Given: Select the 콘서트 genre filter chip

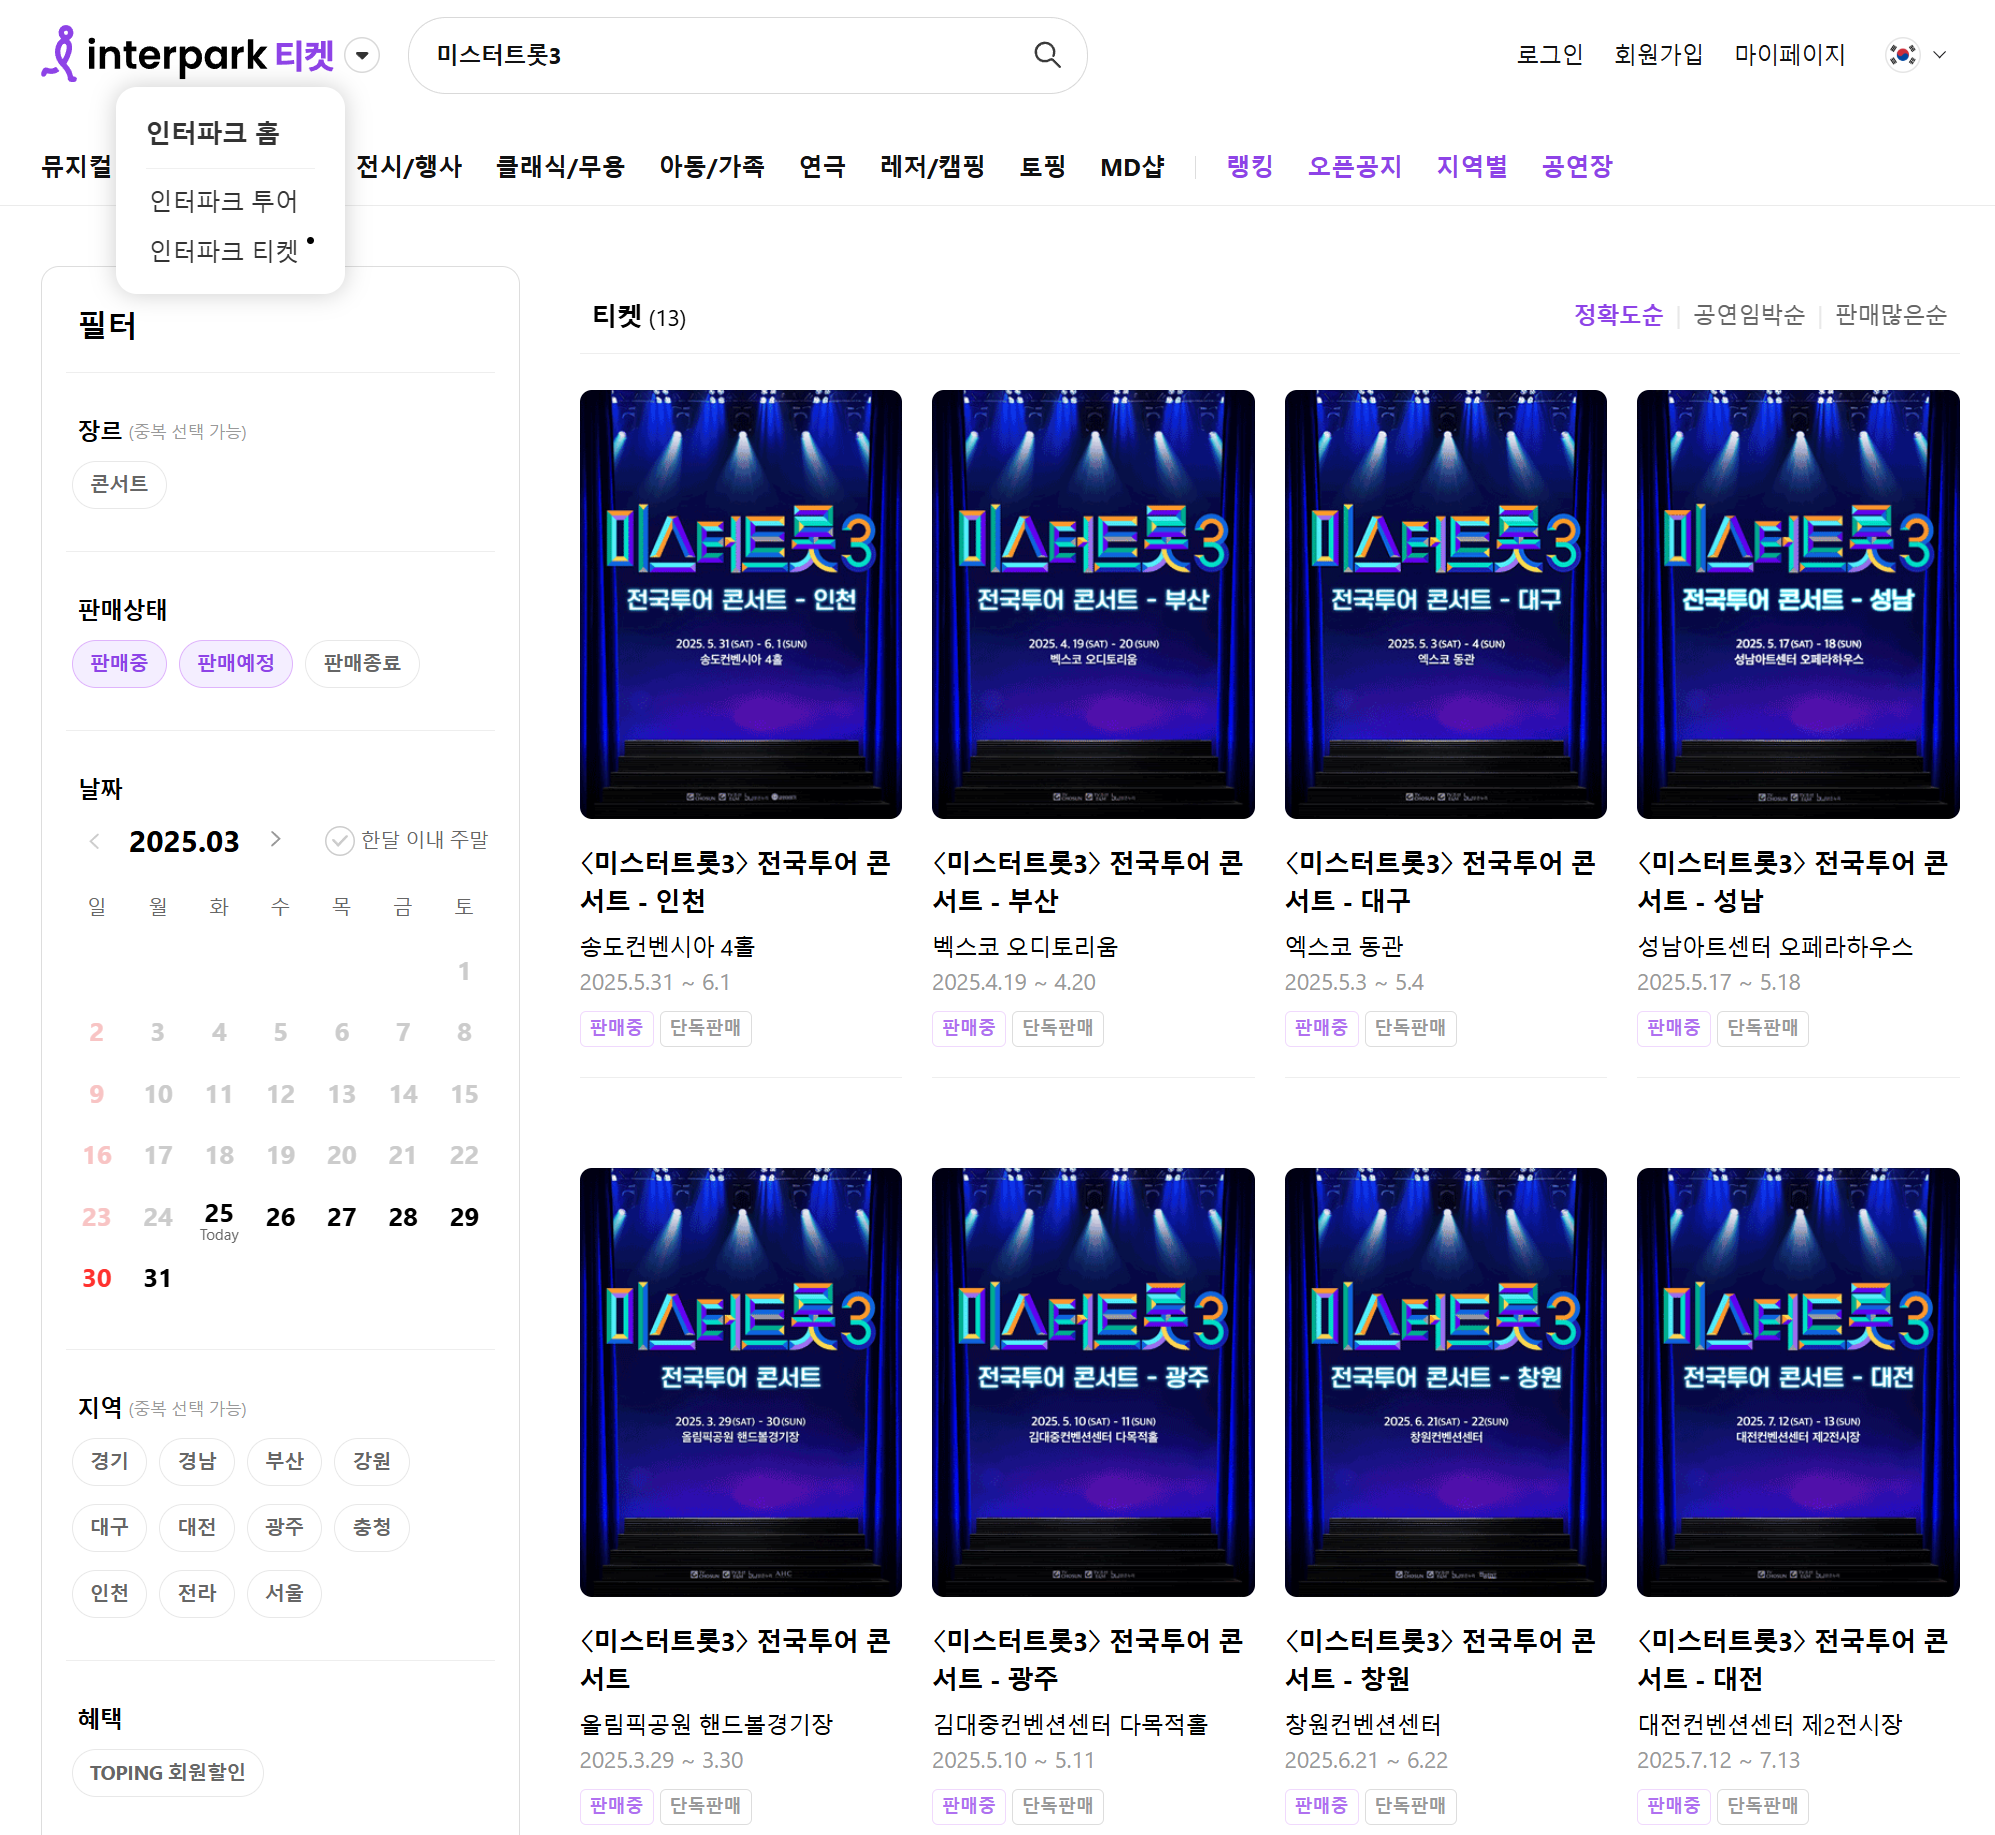Looking at the screenshot, I should point(119,485).
